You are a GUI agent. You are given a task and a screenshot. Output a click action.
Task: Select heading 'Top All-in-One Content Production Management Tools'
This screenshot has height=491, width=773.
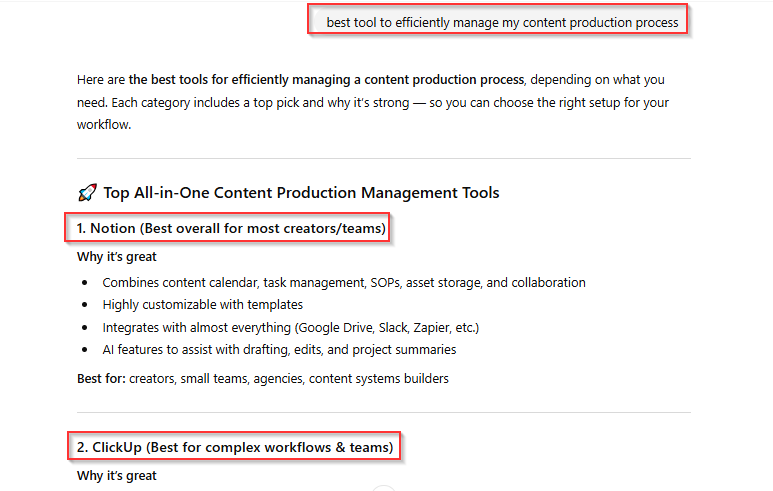point(301,193)
